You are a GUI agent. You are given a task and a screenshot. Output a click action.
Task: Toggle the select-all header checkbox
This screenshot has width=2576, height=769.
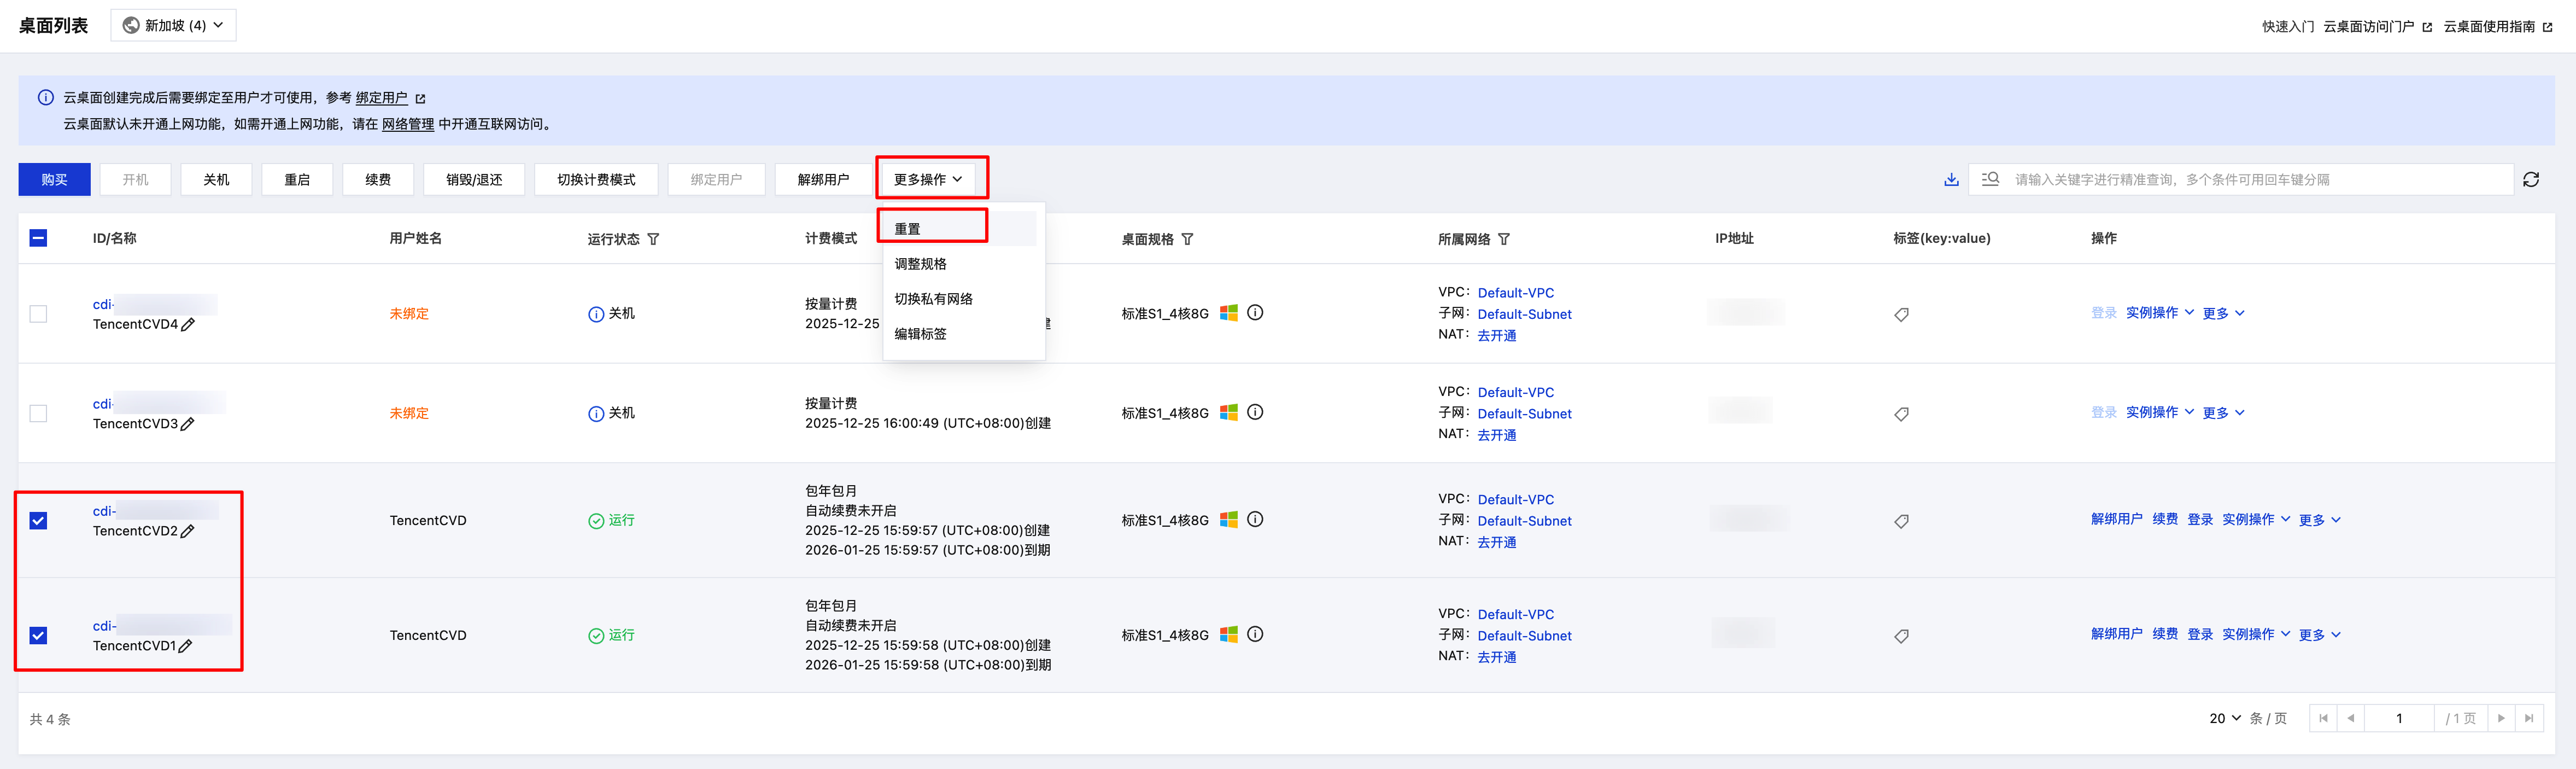tap(38, 238)
